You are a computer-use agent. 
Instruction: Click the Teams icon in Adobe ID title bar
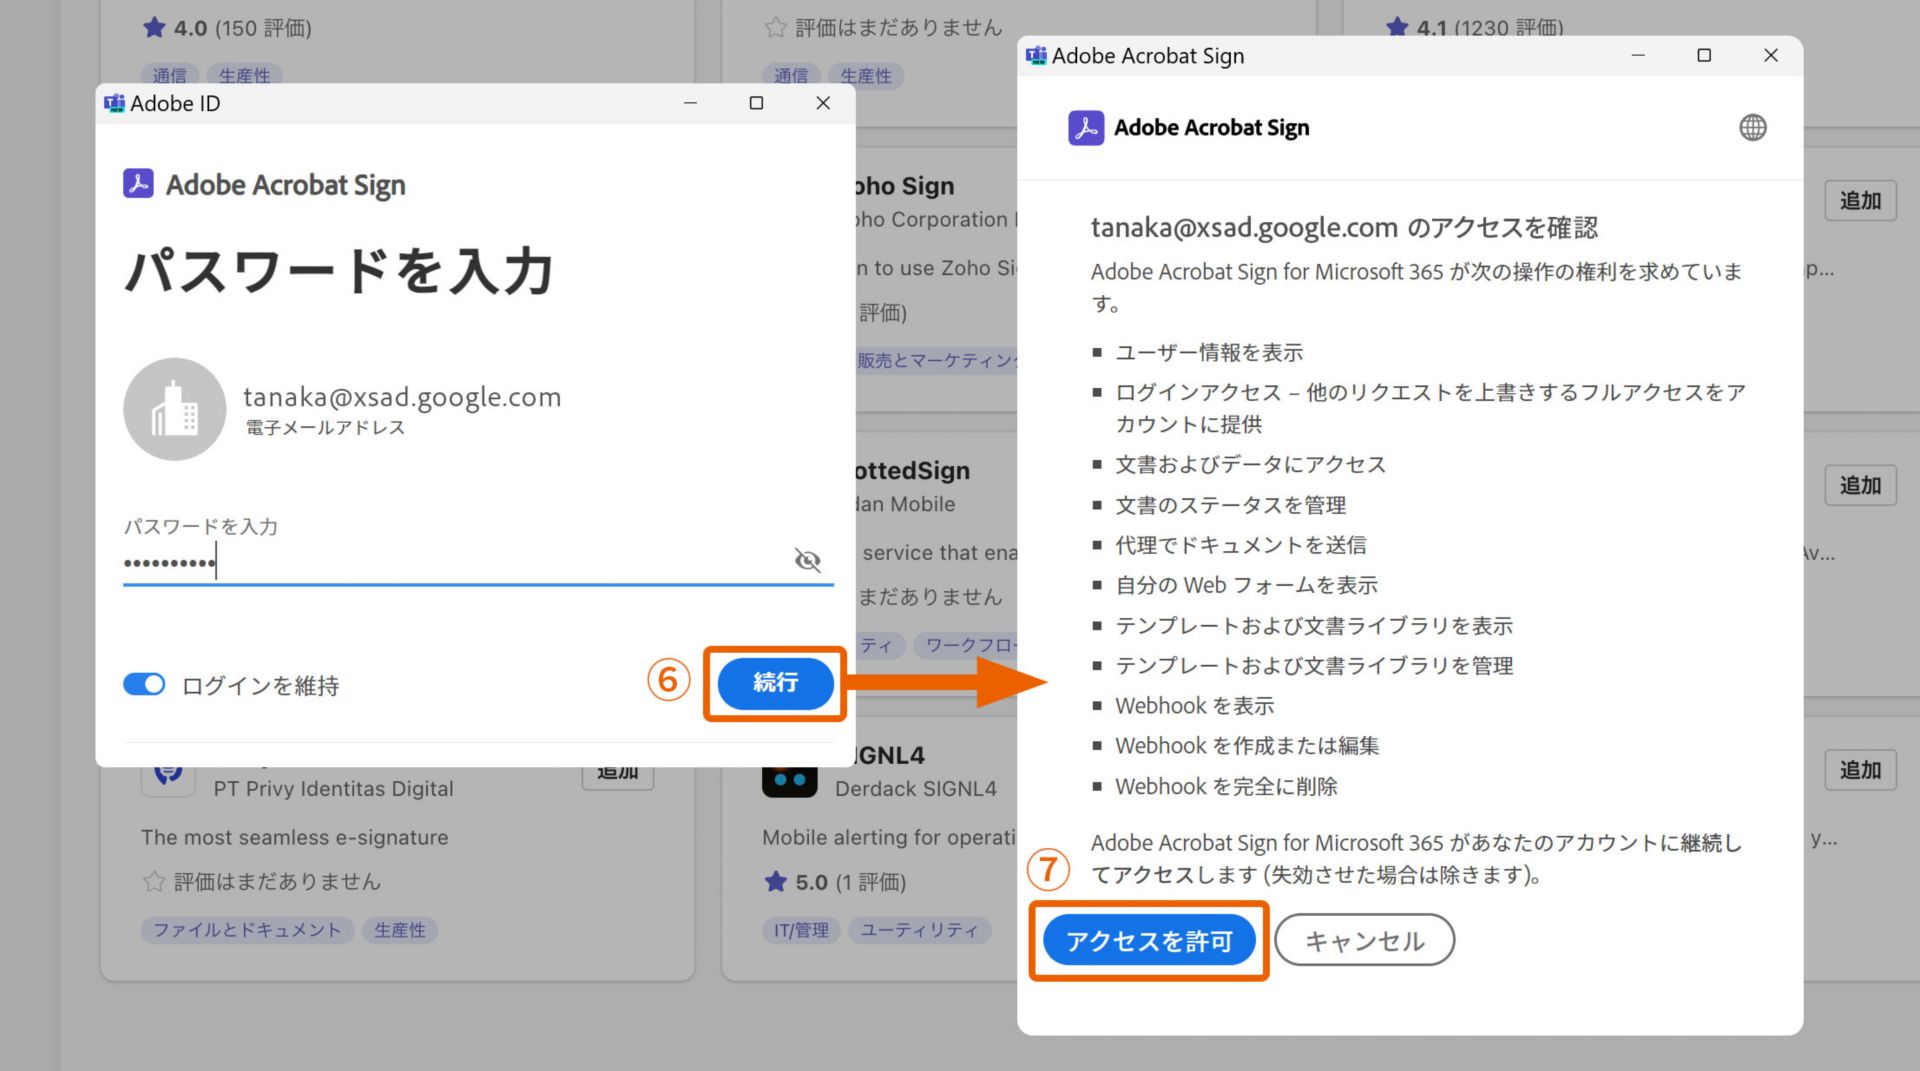tap(114, 103)
